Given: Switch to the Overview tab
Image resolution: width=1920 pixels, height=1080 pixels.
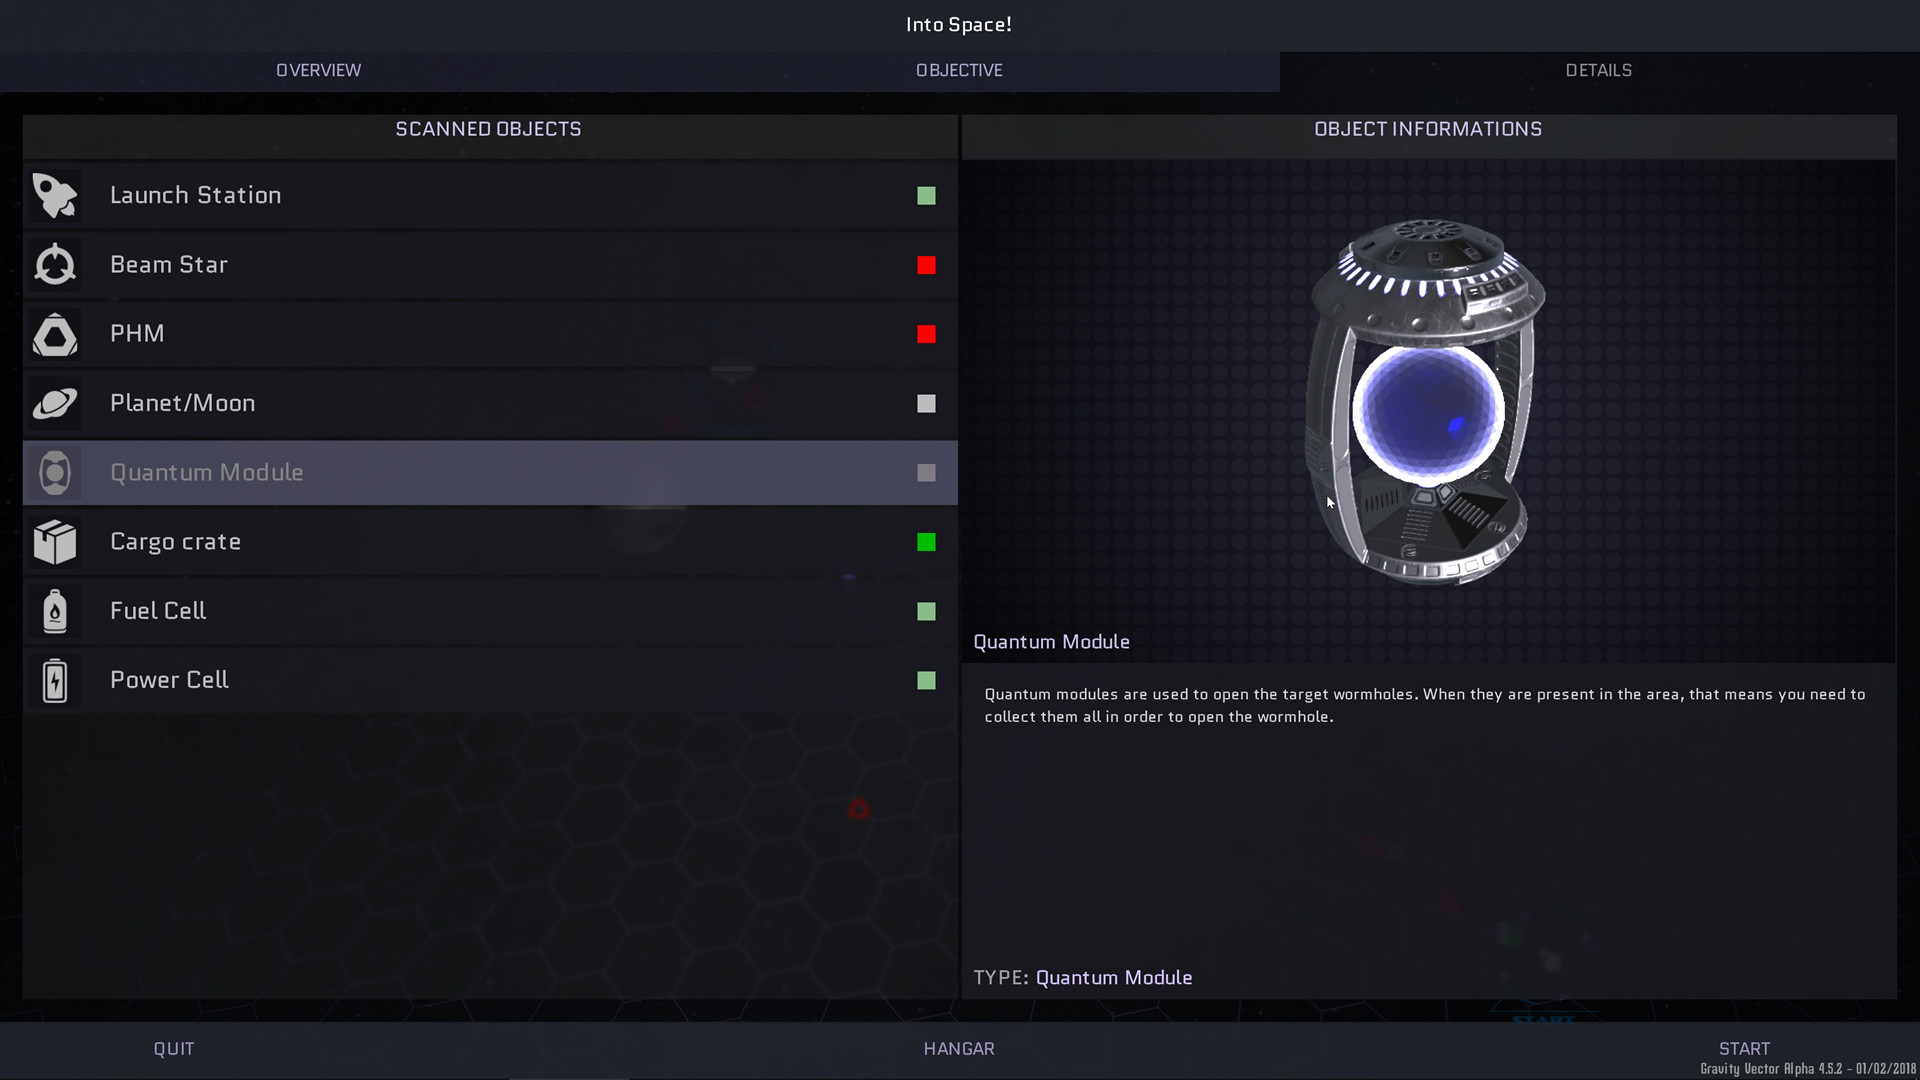Looking at the screenshot, I should tap(319, 70).
